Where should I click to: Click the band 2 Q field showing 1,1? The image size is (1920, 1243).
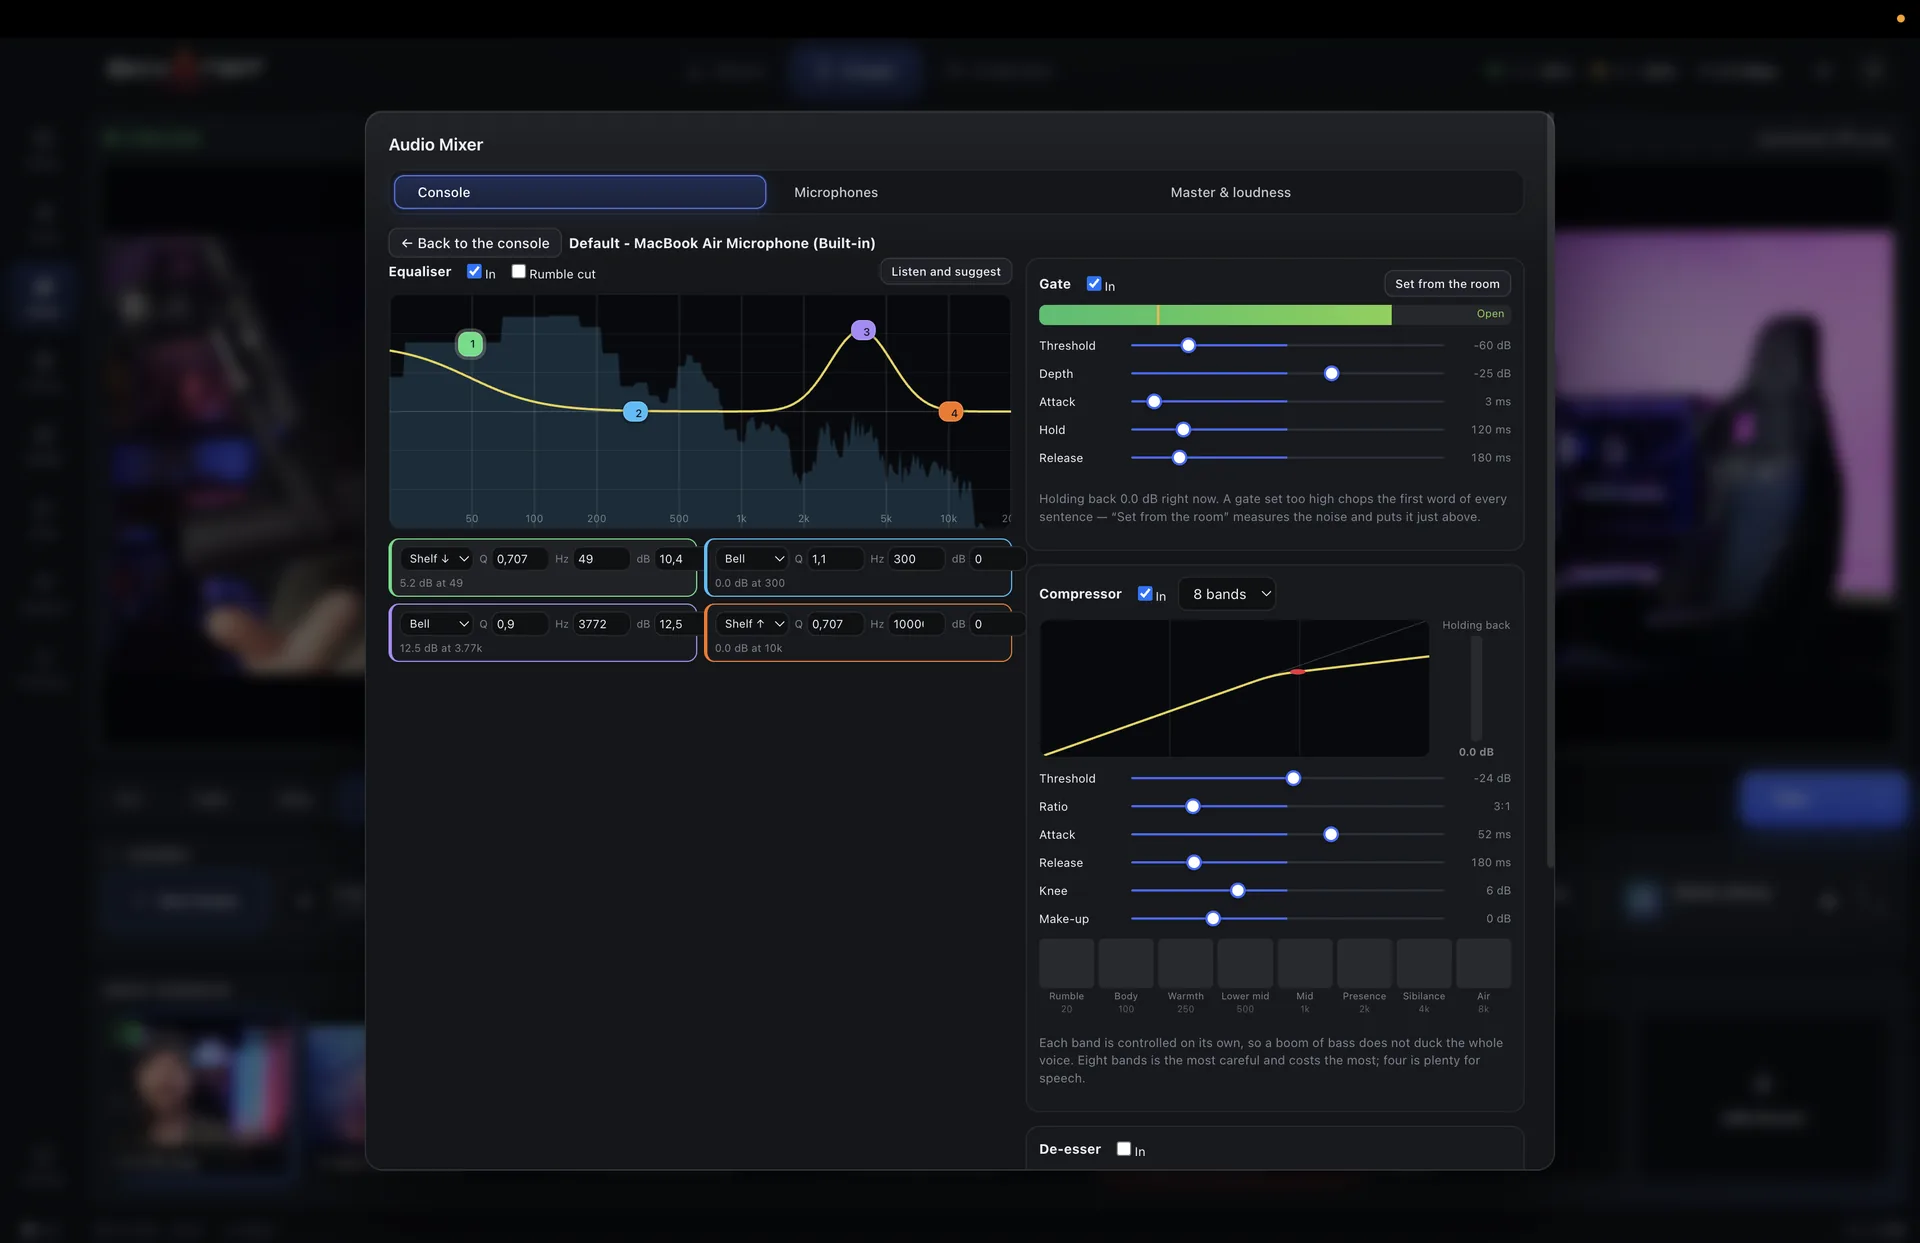(x=834, y=559)
